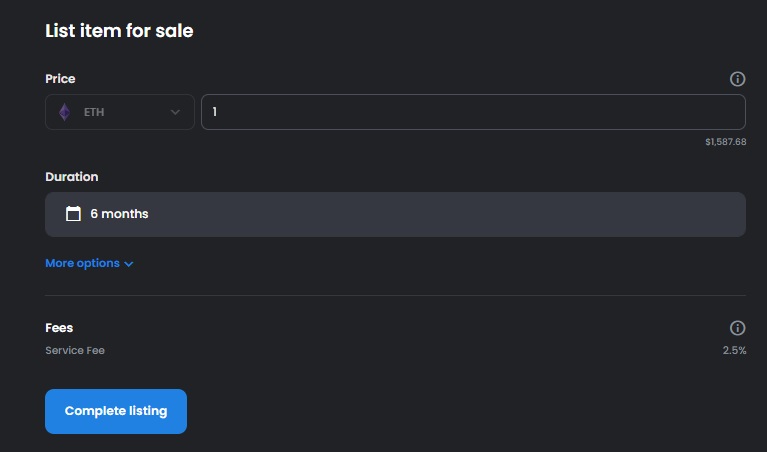Screen dimensions: 767x452
Task: Click the Fees section heading
Action: [x=59, y=328]
